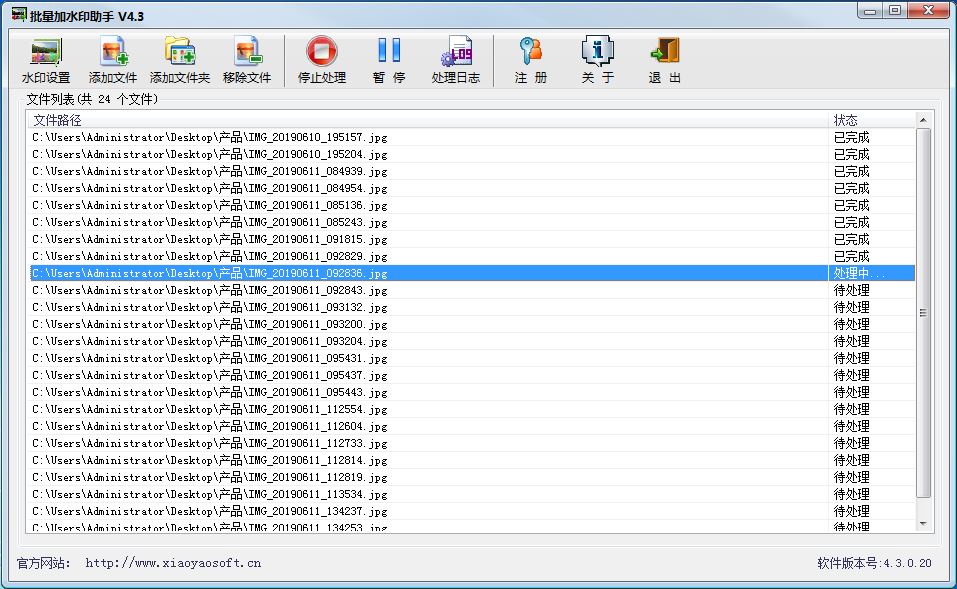957x589 pixels.
Task: Click the vertical scrollbar thumb
Action: (x=923, y=313)
